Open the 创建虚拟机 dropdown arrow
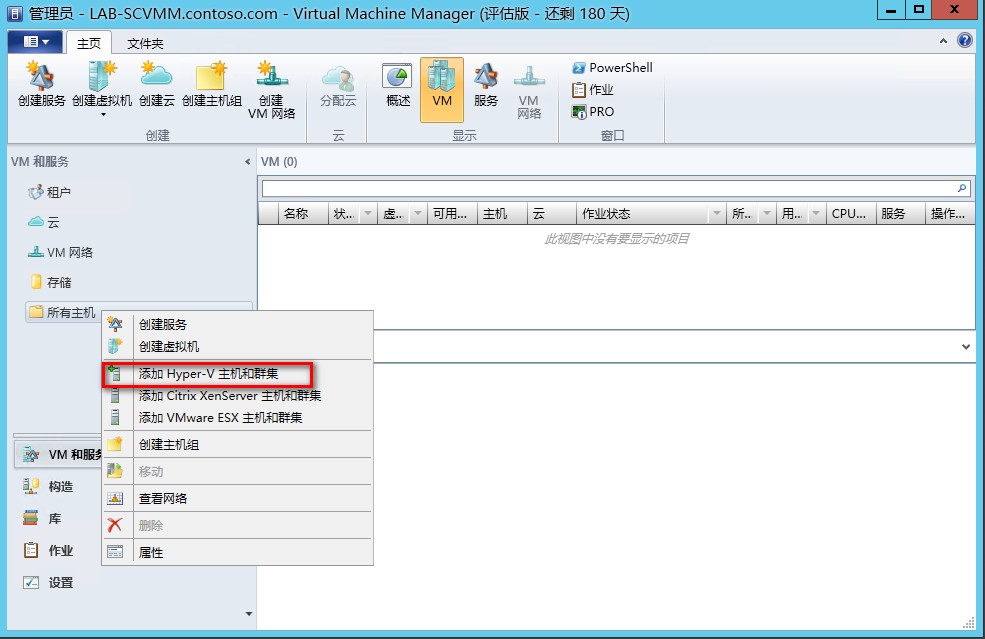985x639 pixels. 102,115
